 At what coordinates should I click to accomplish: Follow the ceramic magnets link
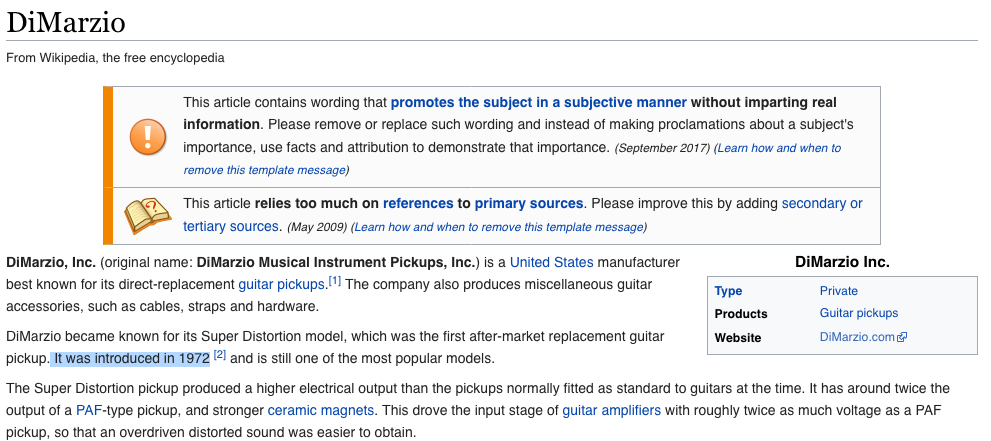click(320, 411)
